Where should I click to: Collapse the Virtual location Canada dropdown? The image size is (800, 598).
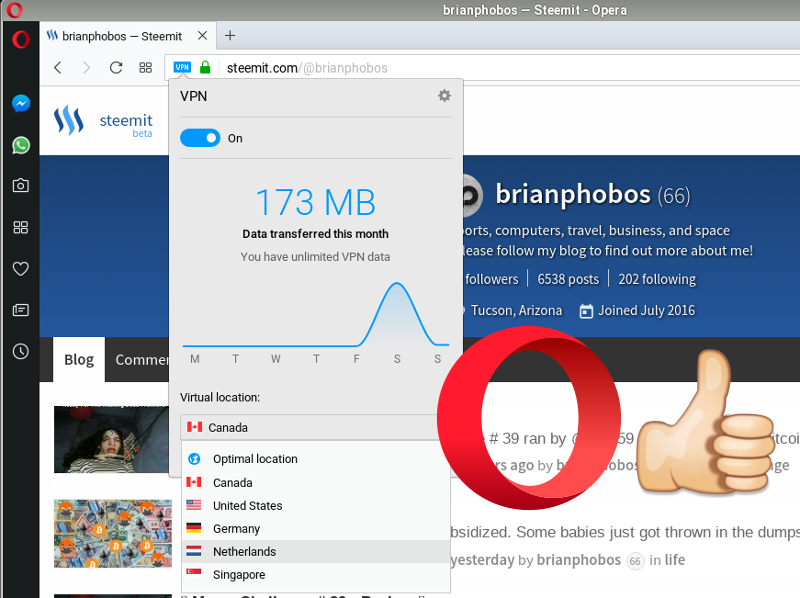(310, 427)
